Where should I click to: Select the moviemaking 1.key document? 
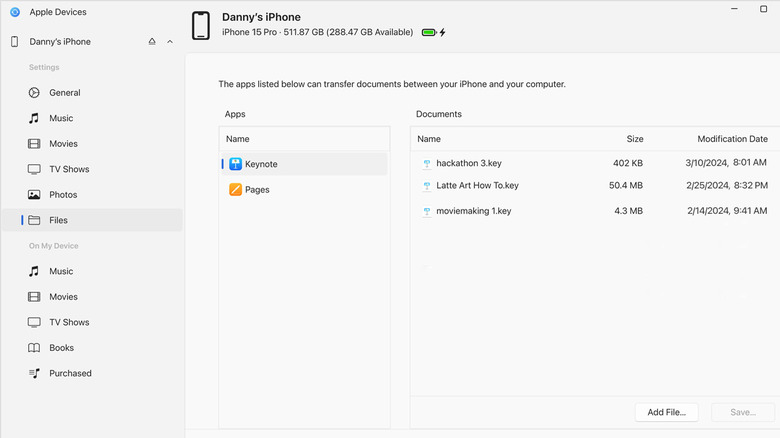(x=473, y=211)
